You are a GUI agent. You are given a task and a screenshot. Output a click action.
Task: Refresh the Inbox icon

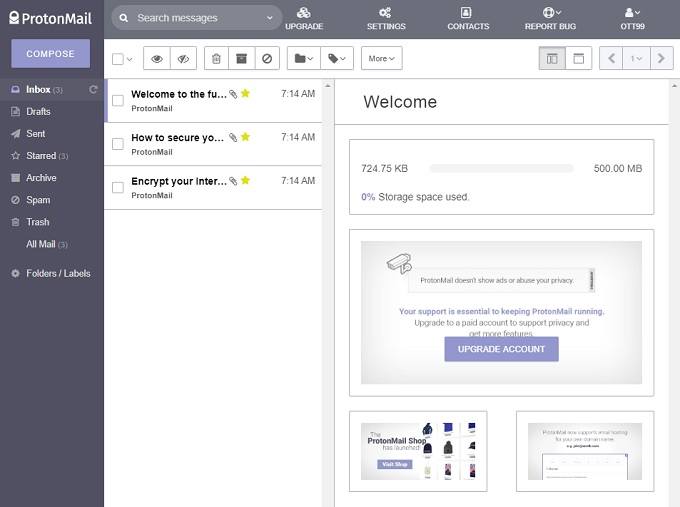pyautogui.click(x=93, y=89)
